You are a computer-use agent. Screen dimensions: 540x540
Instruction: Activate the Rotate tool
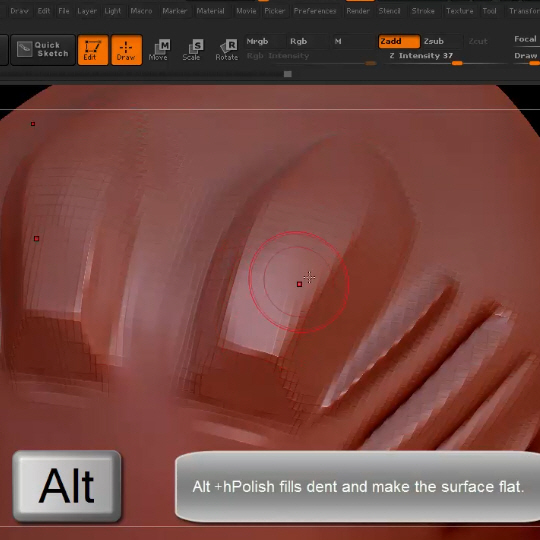tap(227, 50)
